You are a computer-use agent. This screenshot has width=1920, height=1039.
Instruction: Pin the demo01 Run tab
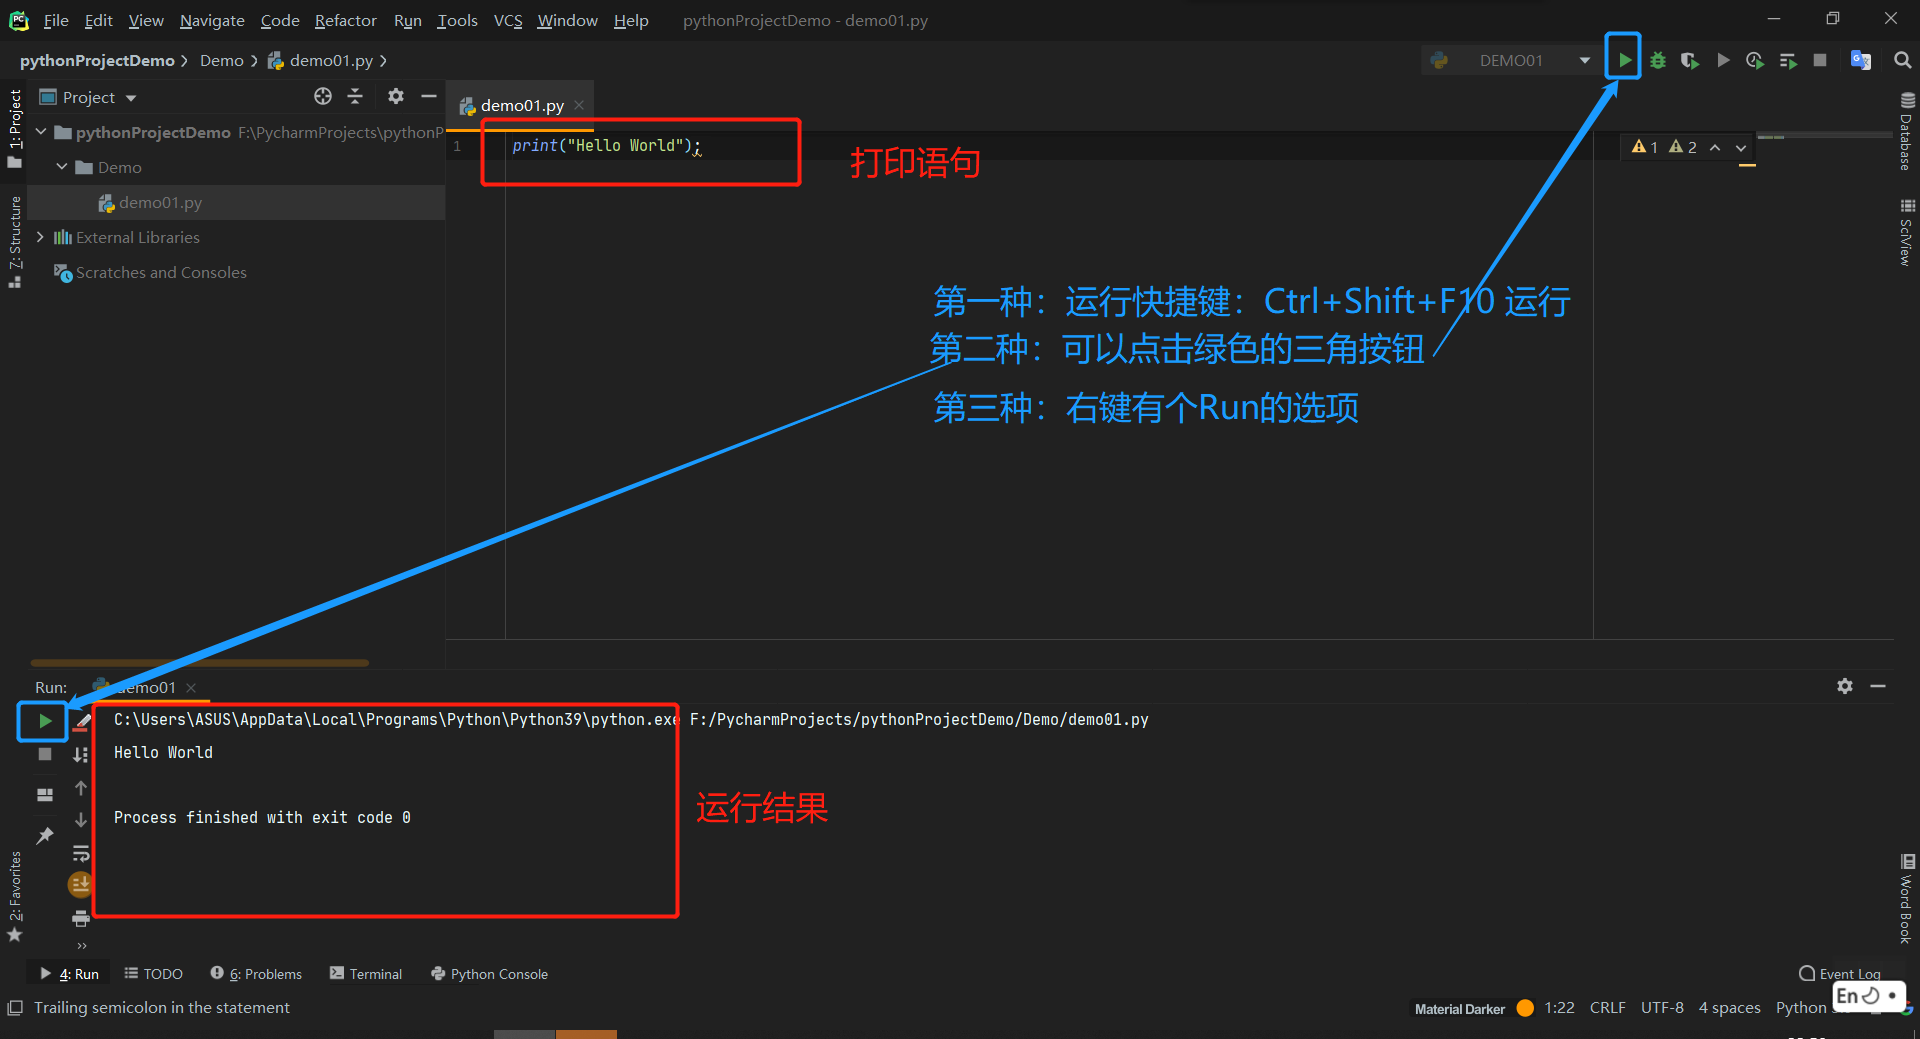[x=44, y=836]
